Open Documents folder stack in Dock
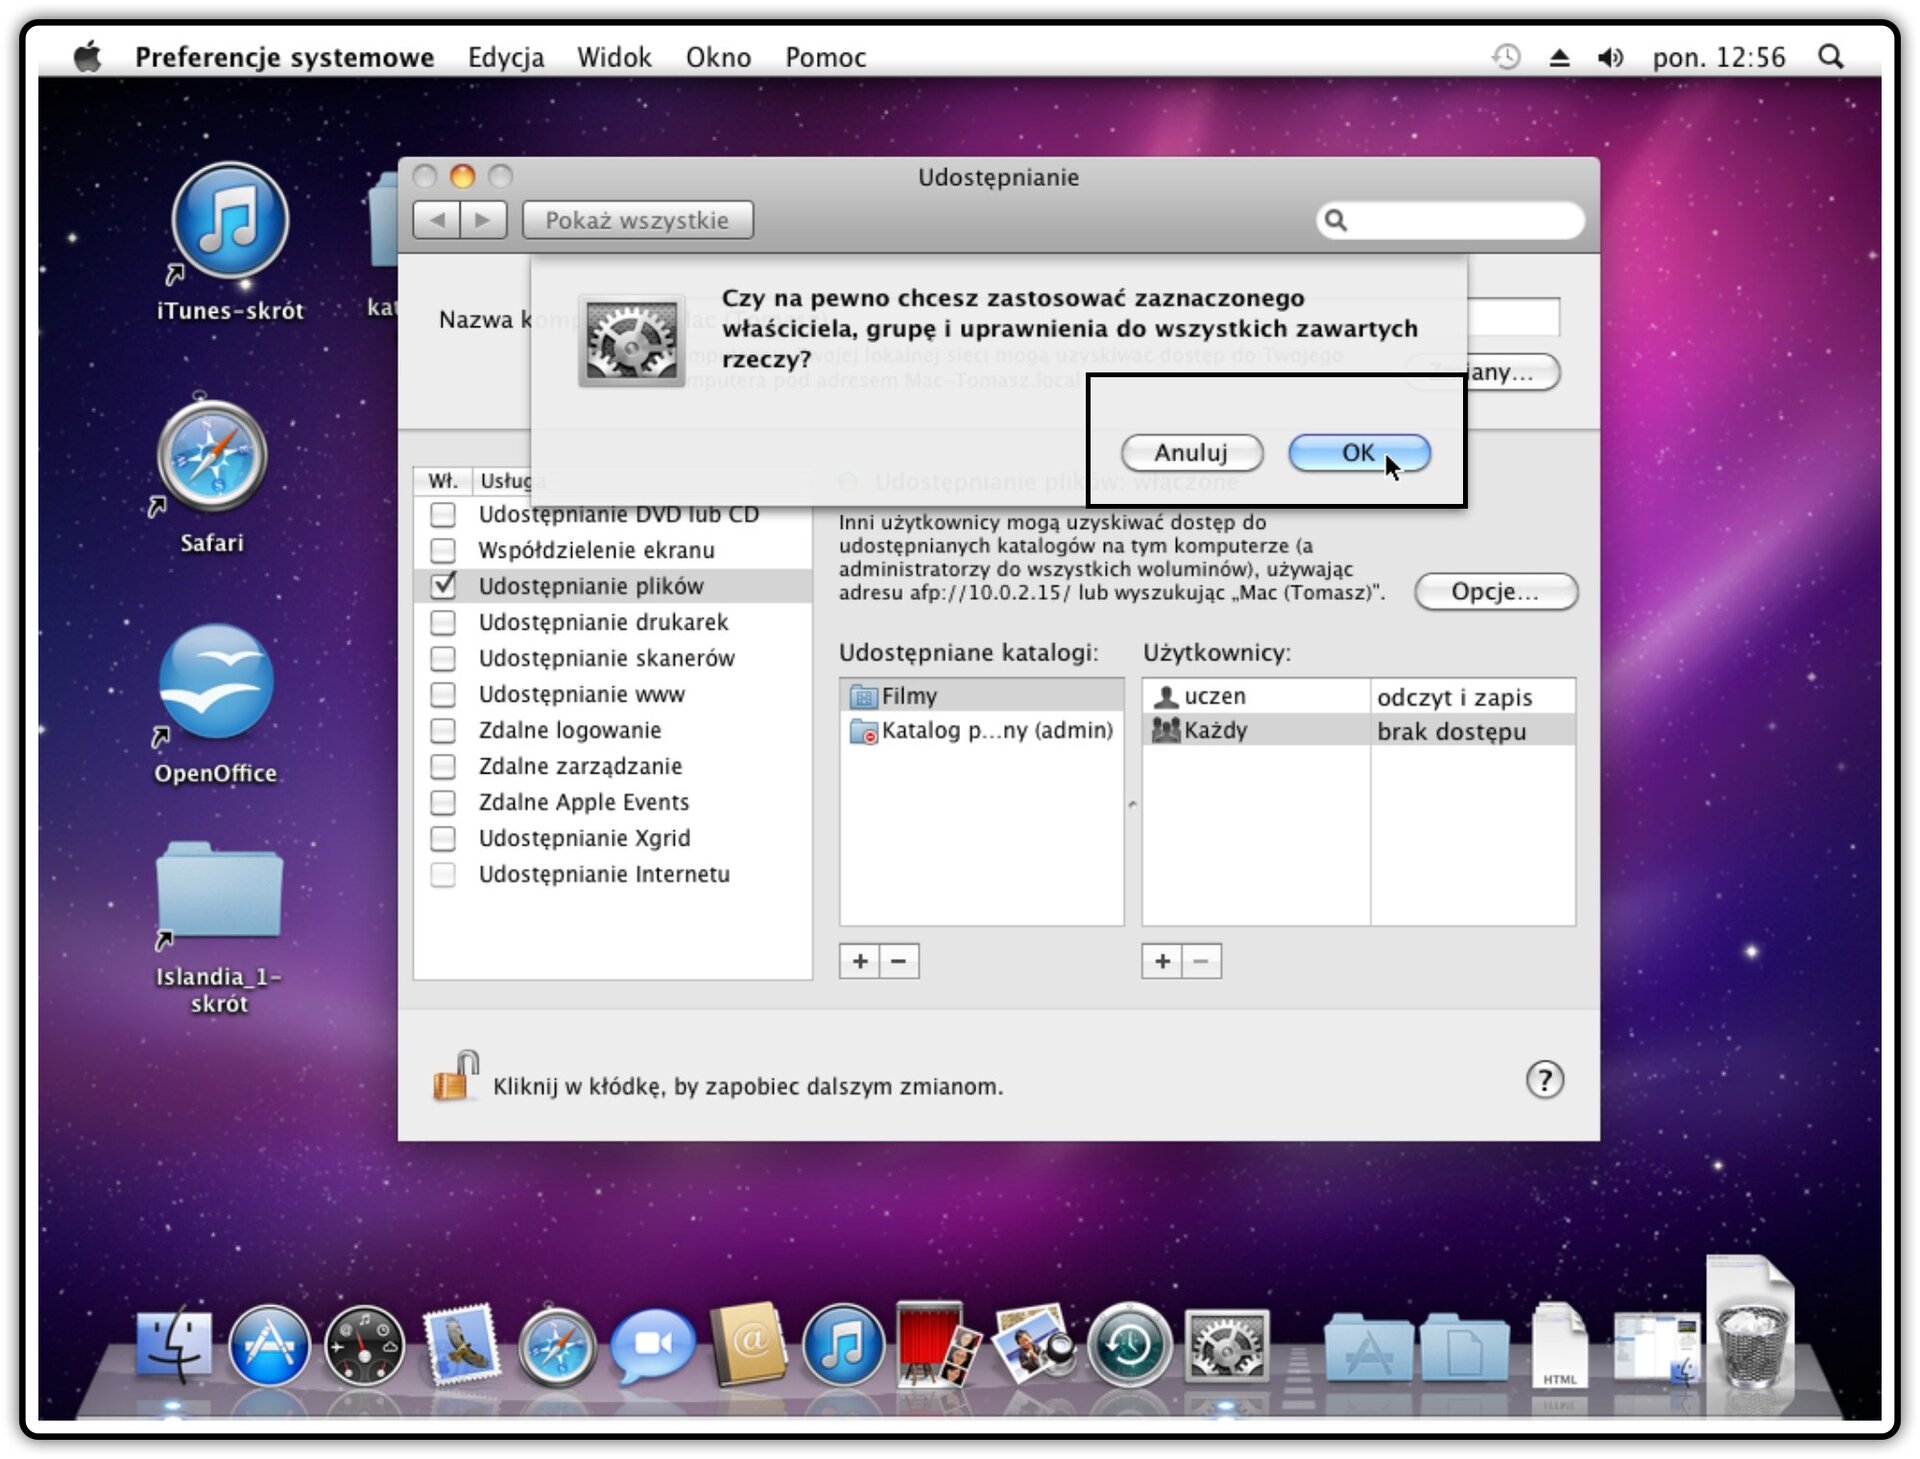1920x1459 pixels. click(x=1465, y=1348)
